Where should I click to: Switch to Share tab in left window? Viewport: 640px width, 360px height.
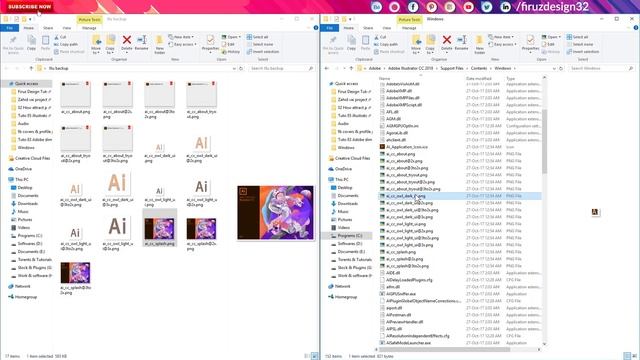coord(48,28)
